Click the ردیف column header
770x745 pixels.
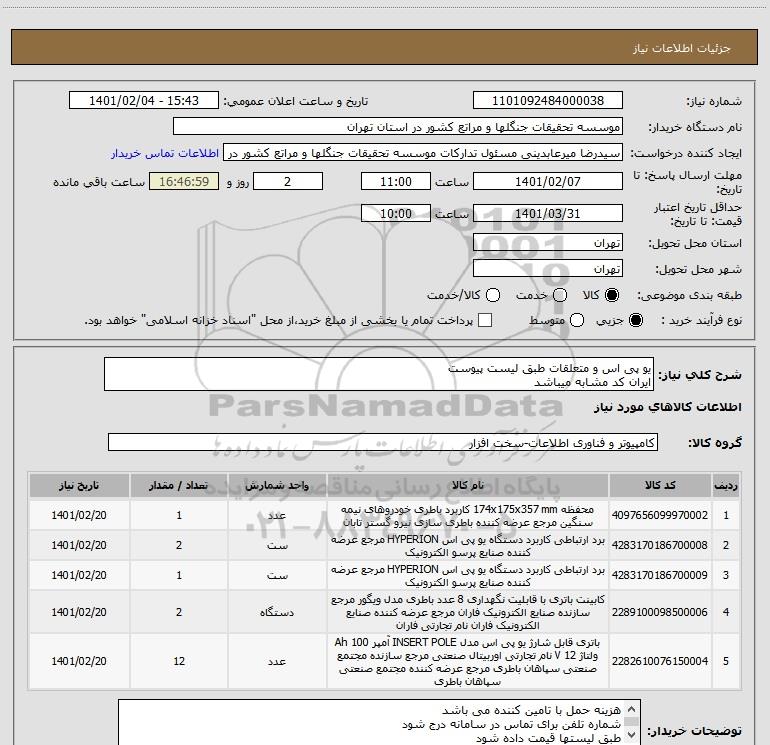[726, 486]
